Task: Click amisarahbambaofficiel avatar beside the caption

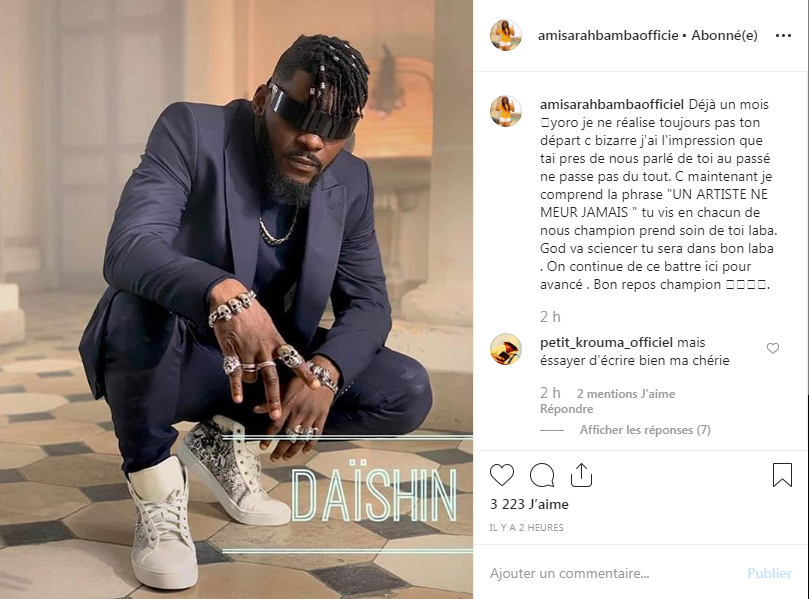Action: click(506, 111)
